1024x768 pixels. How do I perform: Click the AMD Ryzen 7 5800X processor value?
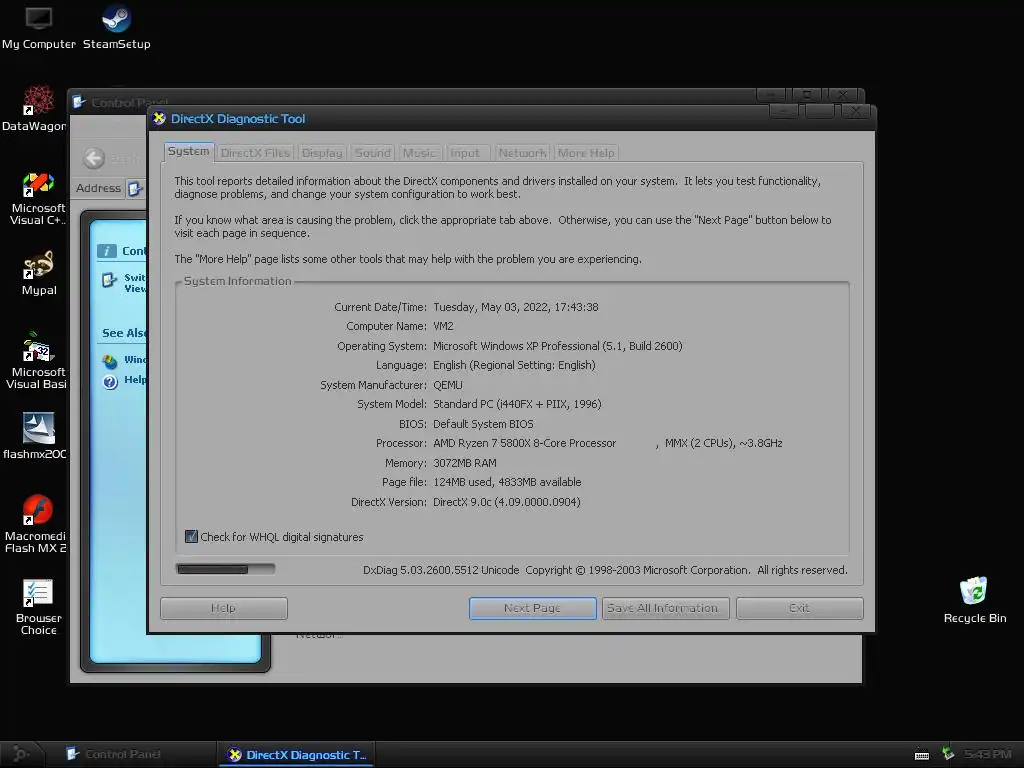click(x=607, y=443)
